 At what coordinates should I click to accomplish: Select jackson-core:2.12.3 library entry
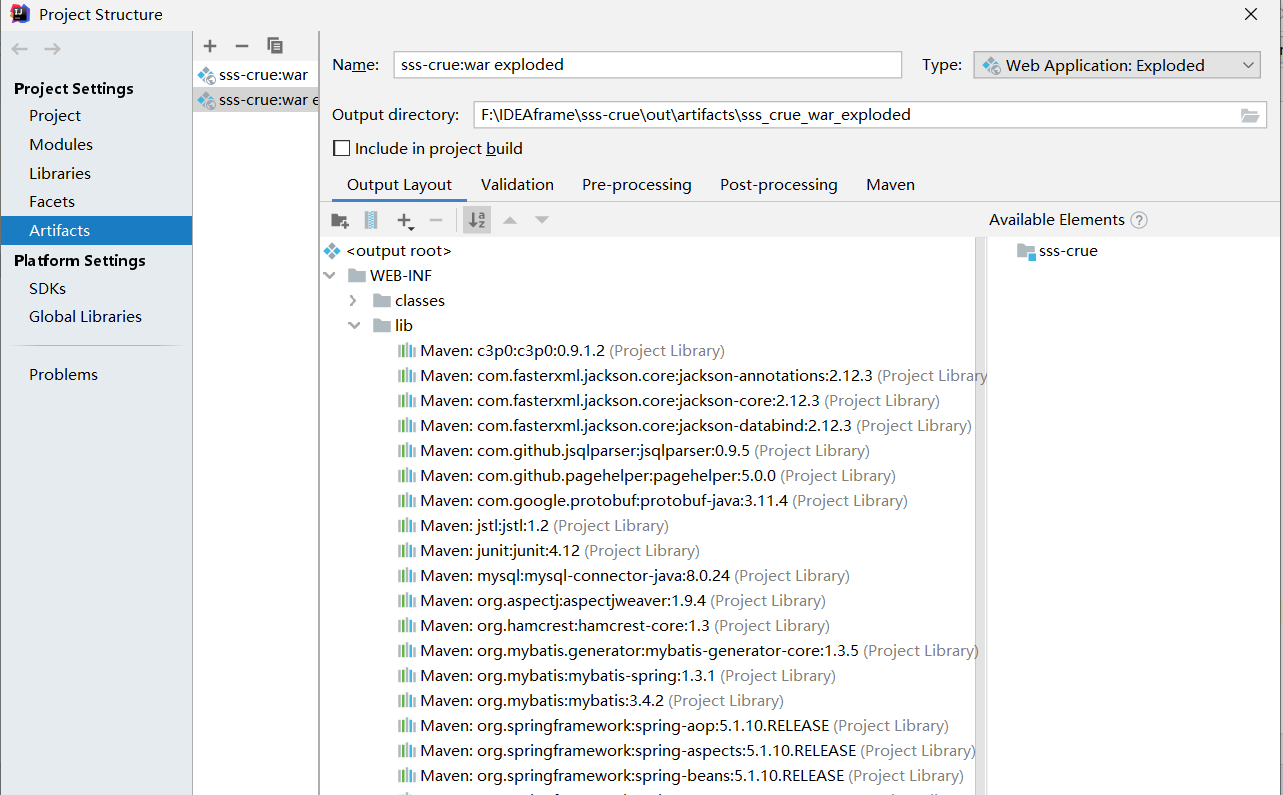[x=669, y=401]
